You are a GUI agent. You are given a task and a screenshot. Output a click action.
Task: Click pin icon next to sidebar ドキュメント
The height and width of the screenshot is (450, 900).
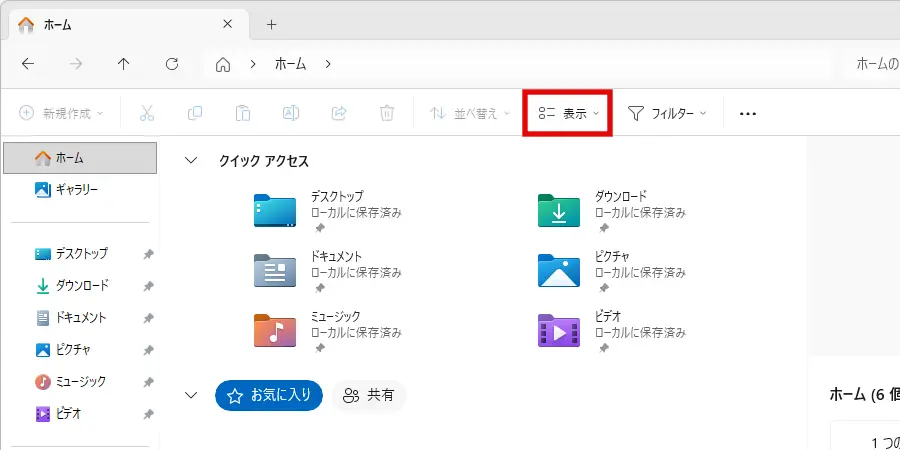click(148, 318)
